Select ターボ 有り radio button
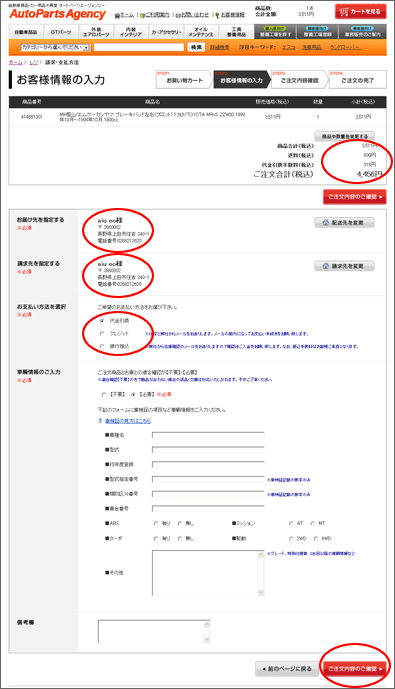 (x=156, y=538)
